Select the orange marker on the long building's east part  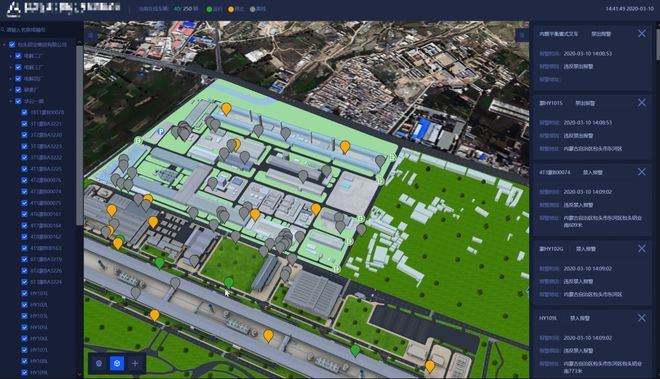coord(345,147)
